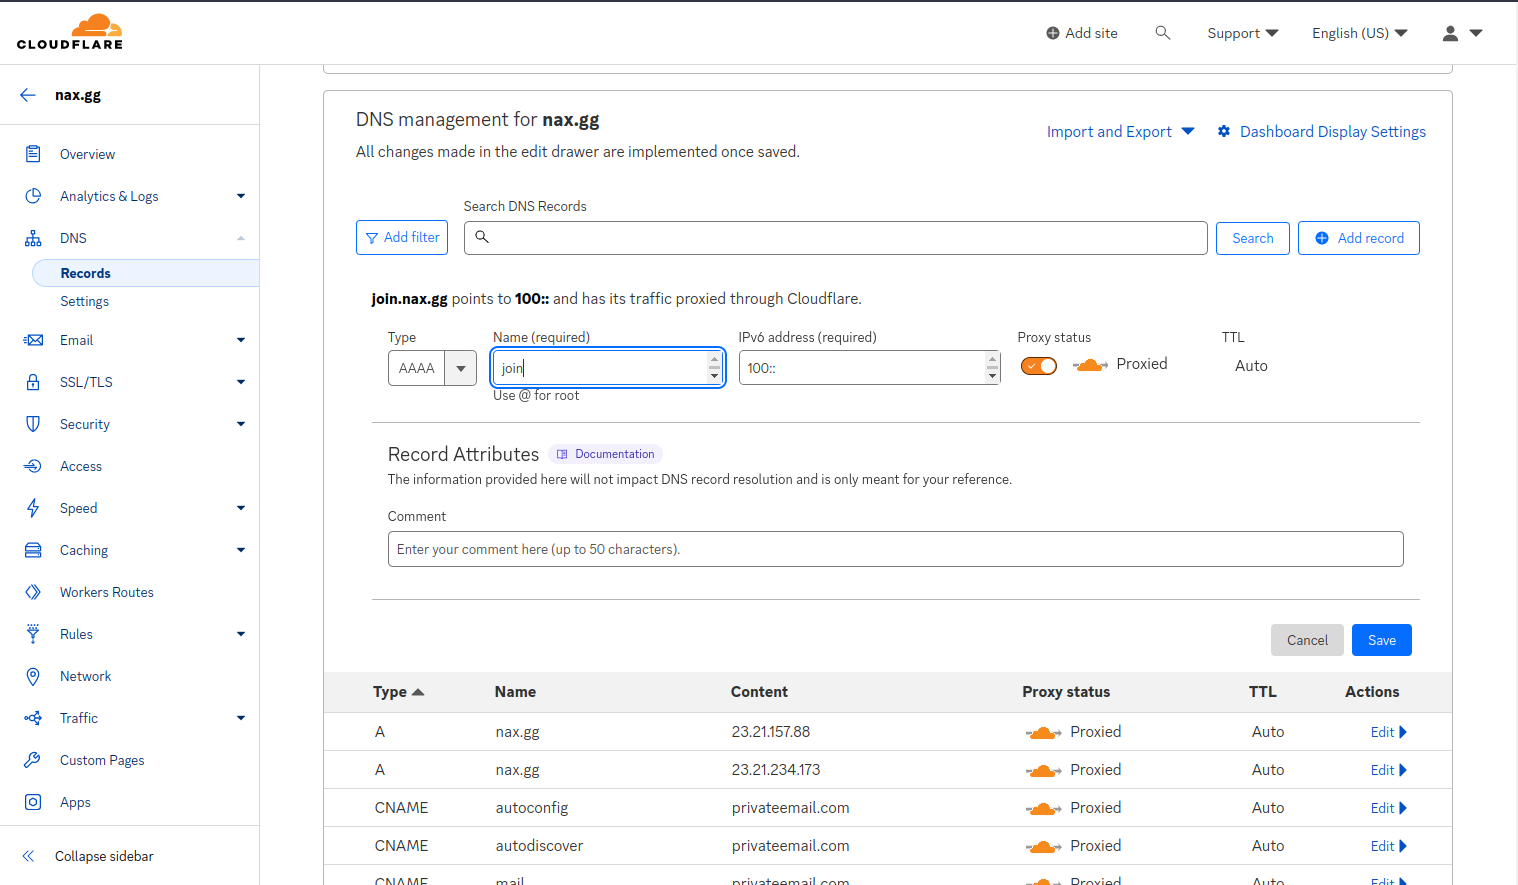Open the Support dropdown menu
Viewport: 1518px width, 885px height.
tap(1242, 32)
